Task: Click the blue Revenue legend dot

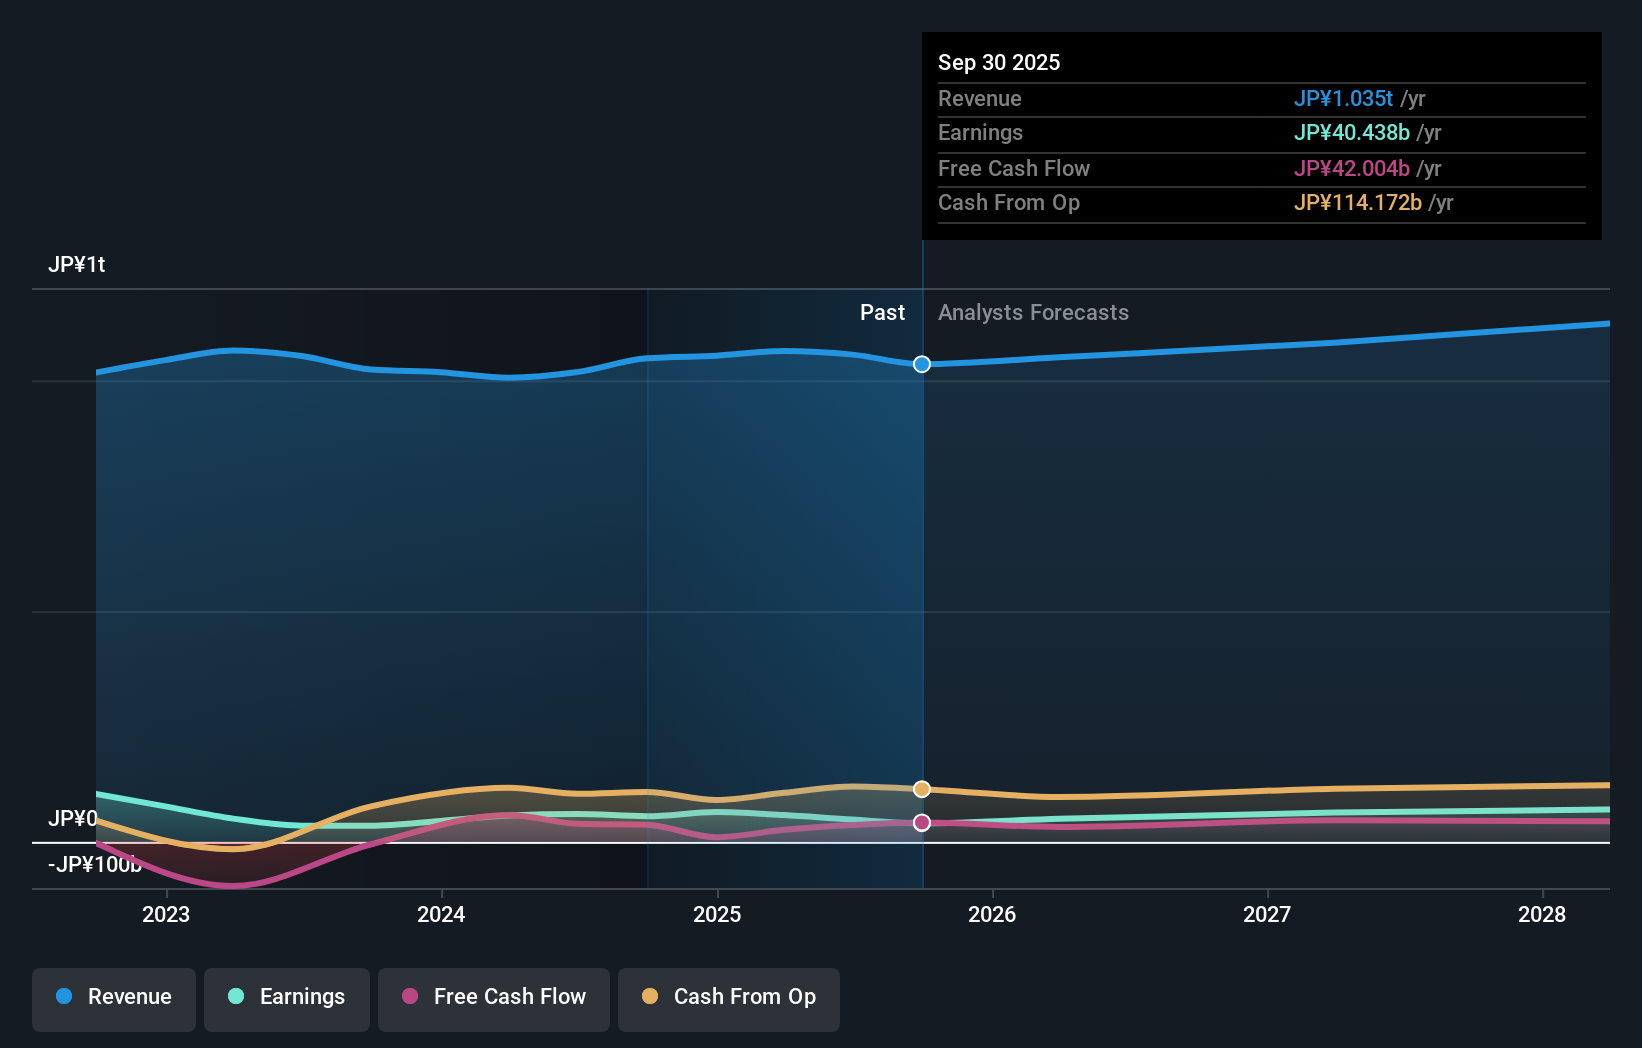Action: point(66,997)
